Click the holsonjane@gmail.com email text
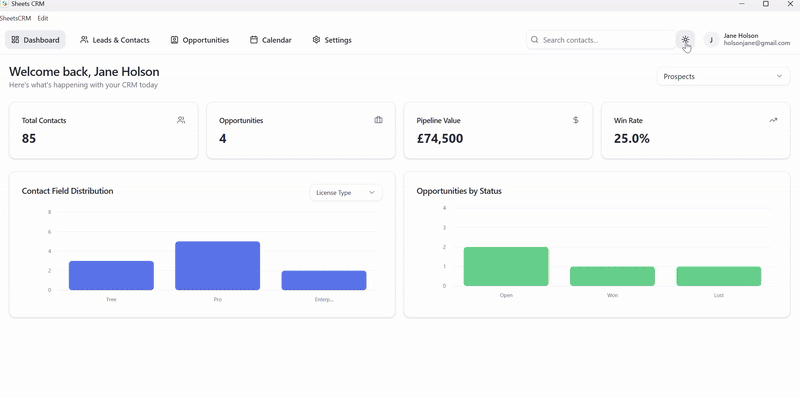This screenshot has height=398, width=800. point(757,43)
